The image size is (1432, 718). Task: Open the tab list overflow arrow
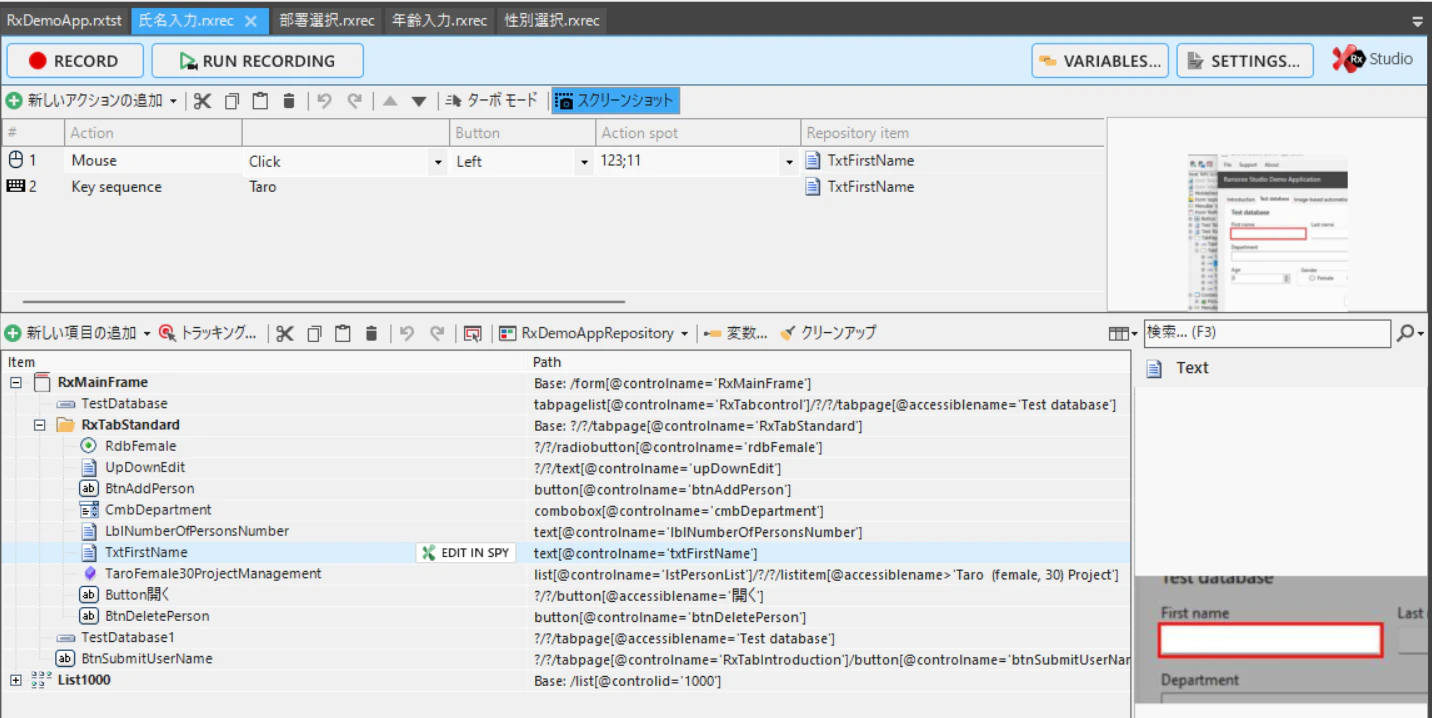[x=1417, y=20]
